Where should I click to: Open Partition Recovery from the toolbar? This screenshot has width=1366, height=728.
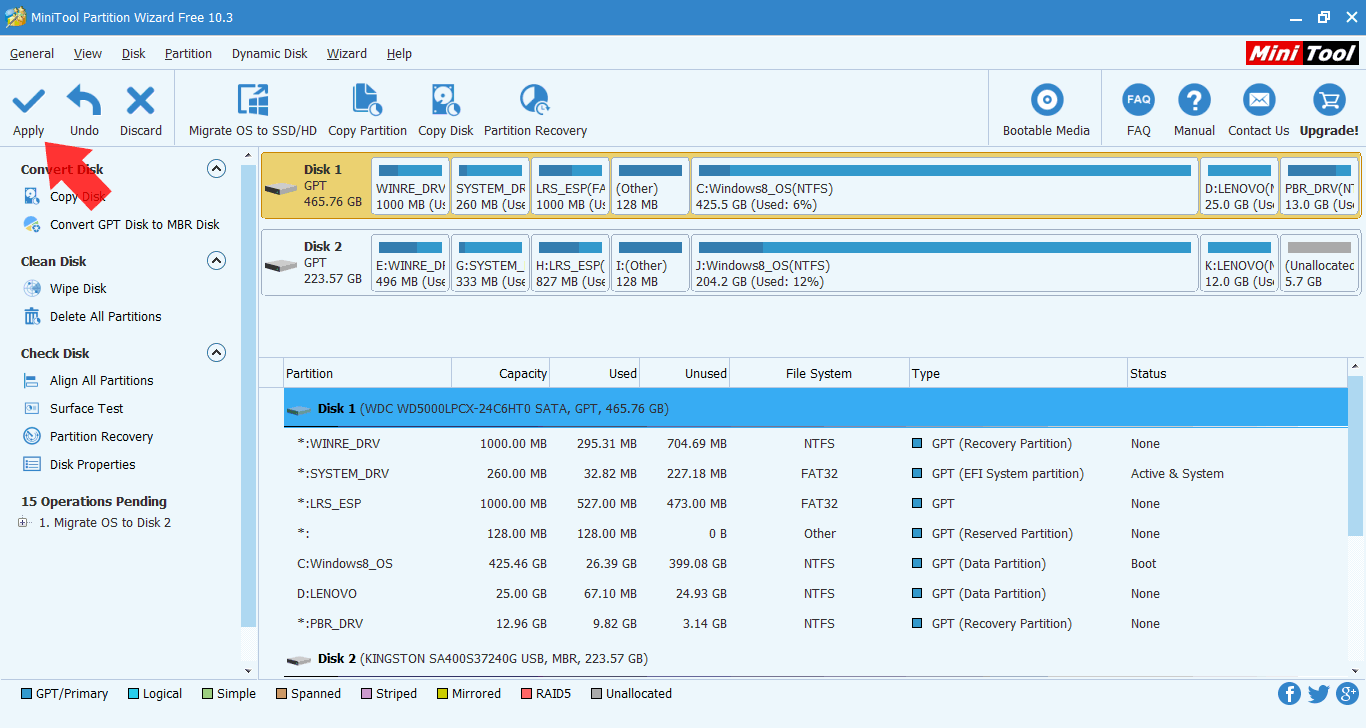[535, 101]
